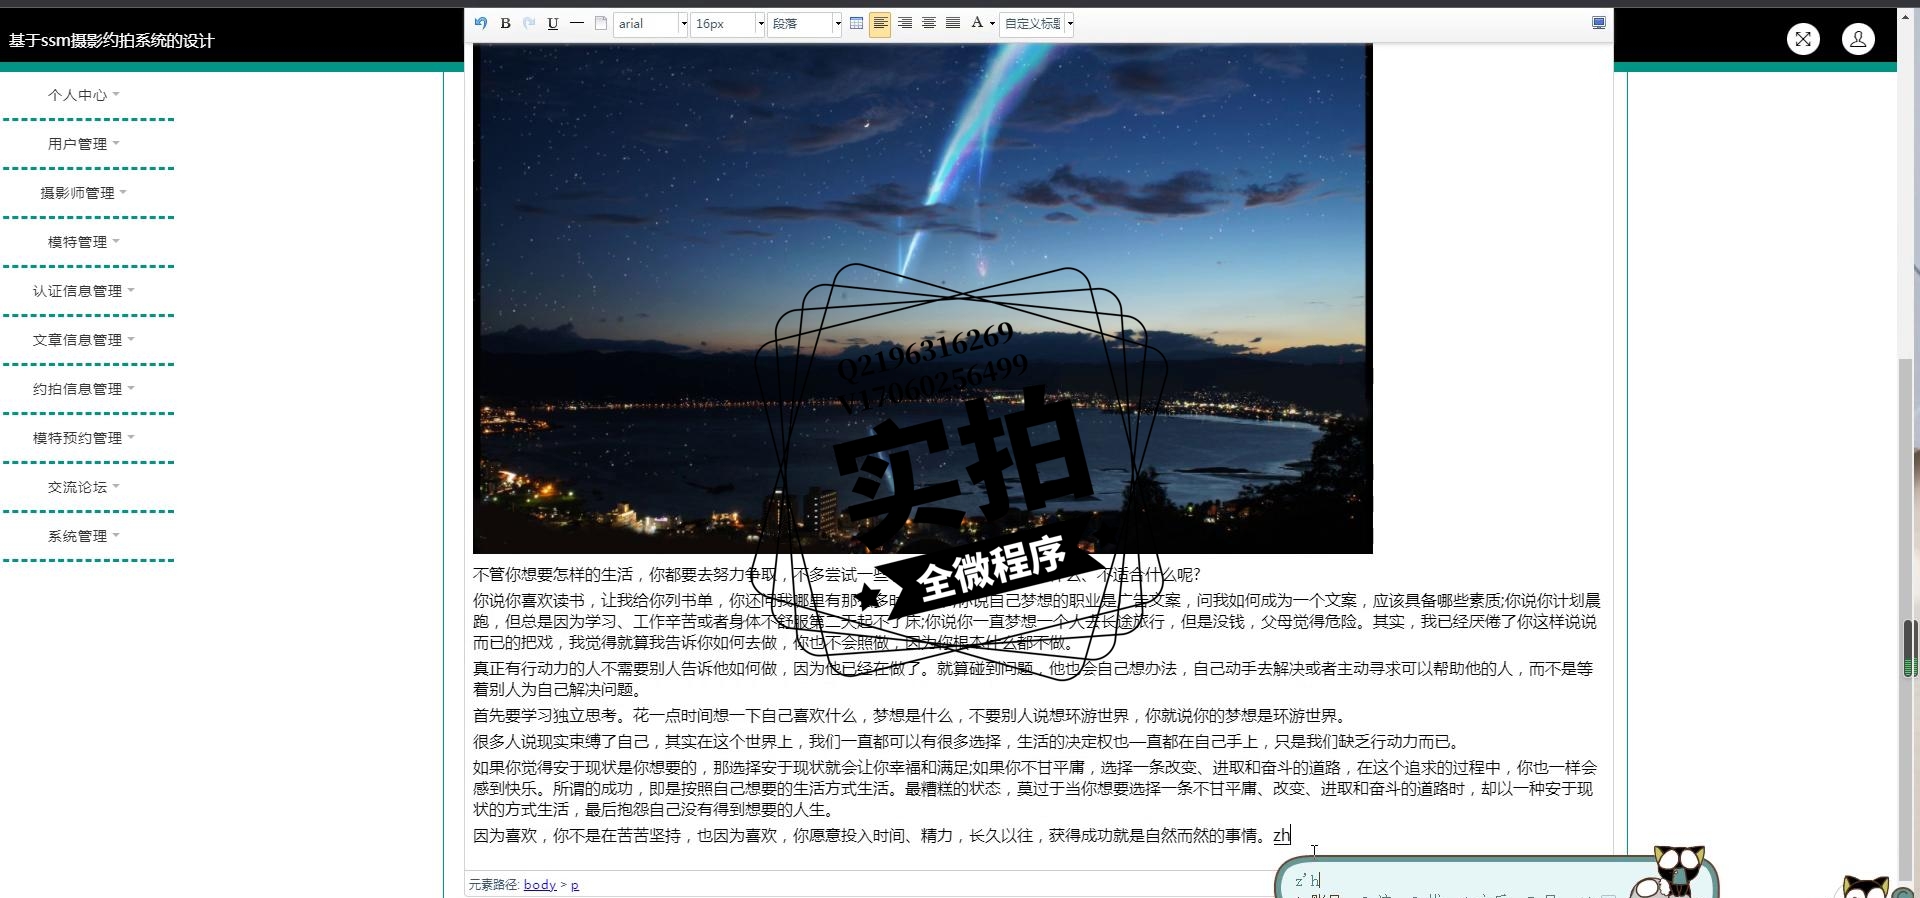This screenshot has width=1920, height=898.
Task: Click the paragraph starting 真正有行动力的人
Action: click(1034, 679)
